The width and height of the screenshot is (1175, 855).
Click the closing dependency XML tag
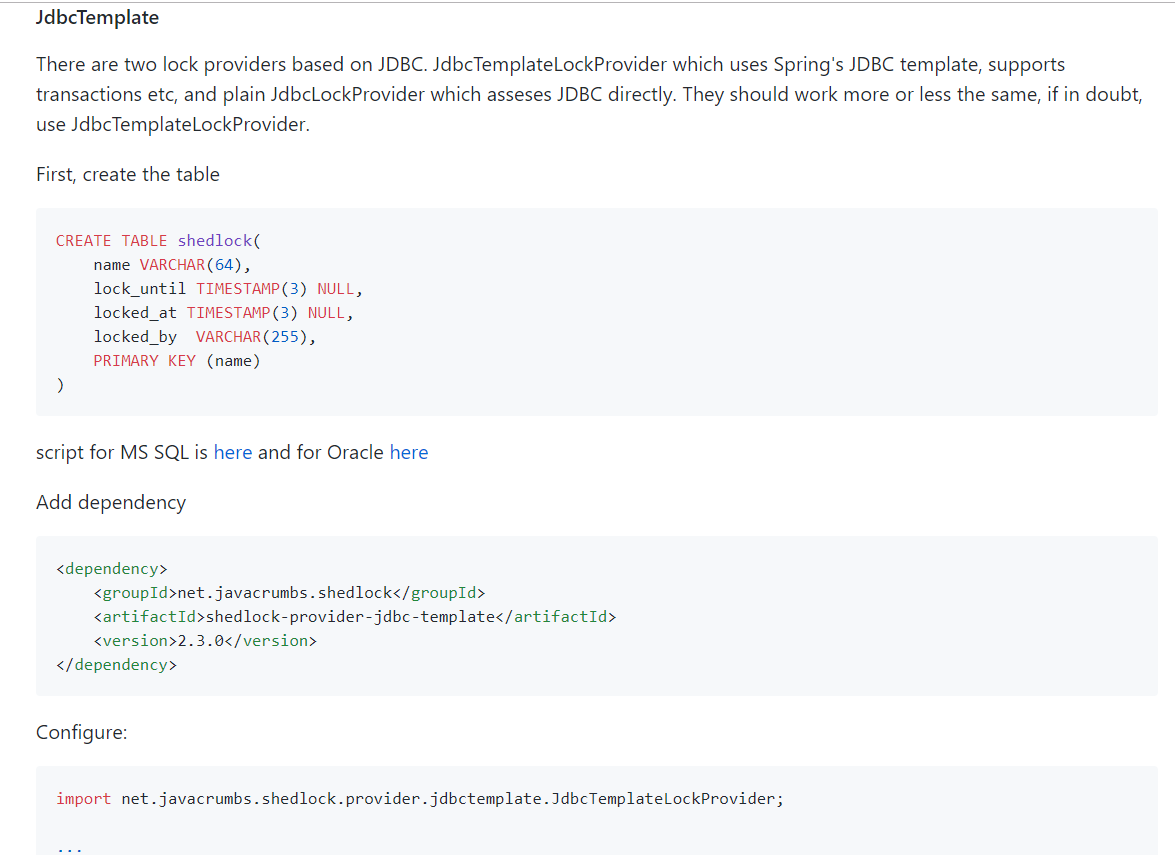[116, 665]
